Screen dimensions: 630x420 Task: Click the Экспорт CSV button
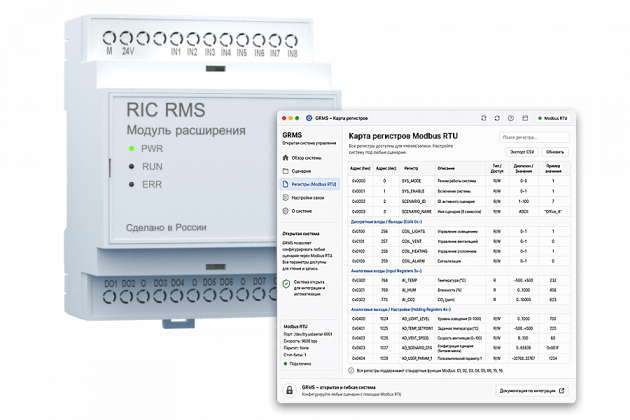pos(522,152)
